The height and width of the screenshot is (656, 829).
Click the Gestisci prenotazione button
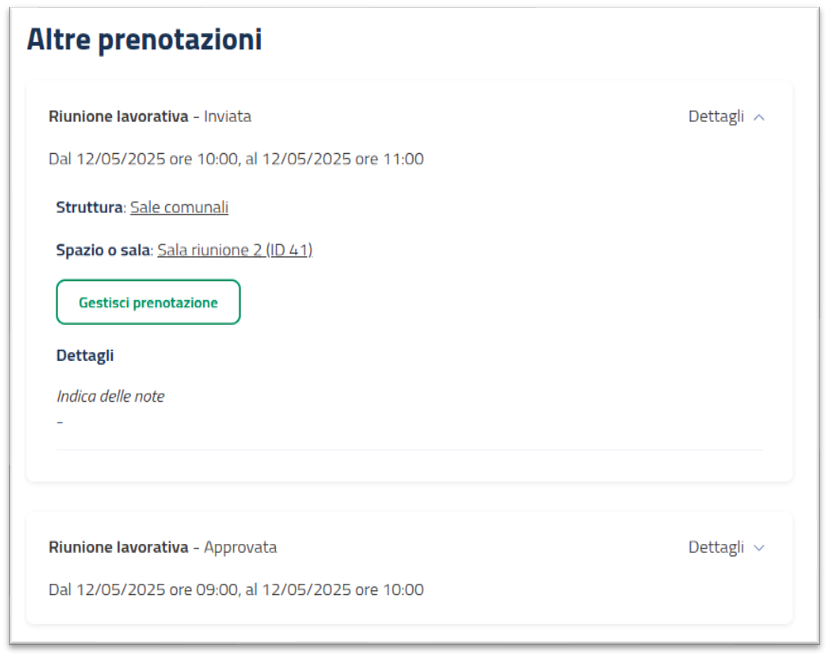point(147,301)
